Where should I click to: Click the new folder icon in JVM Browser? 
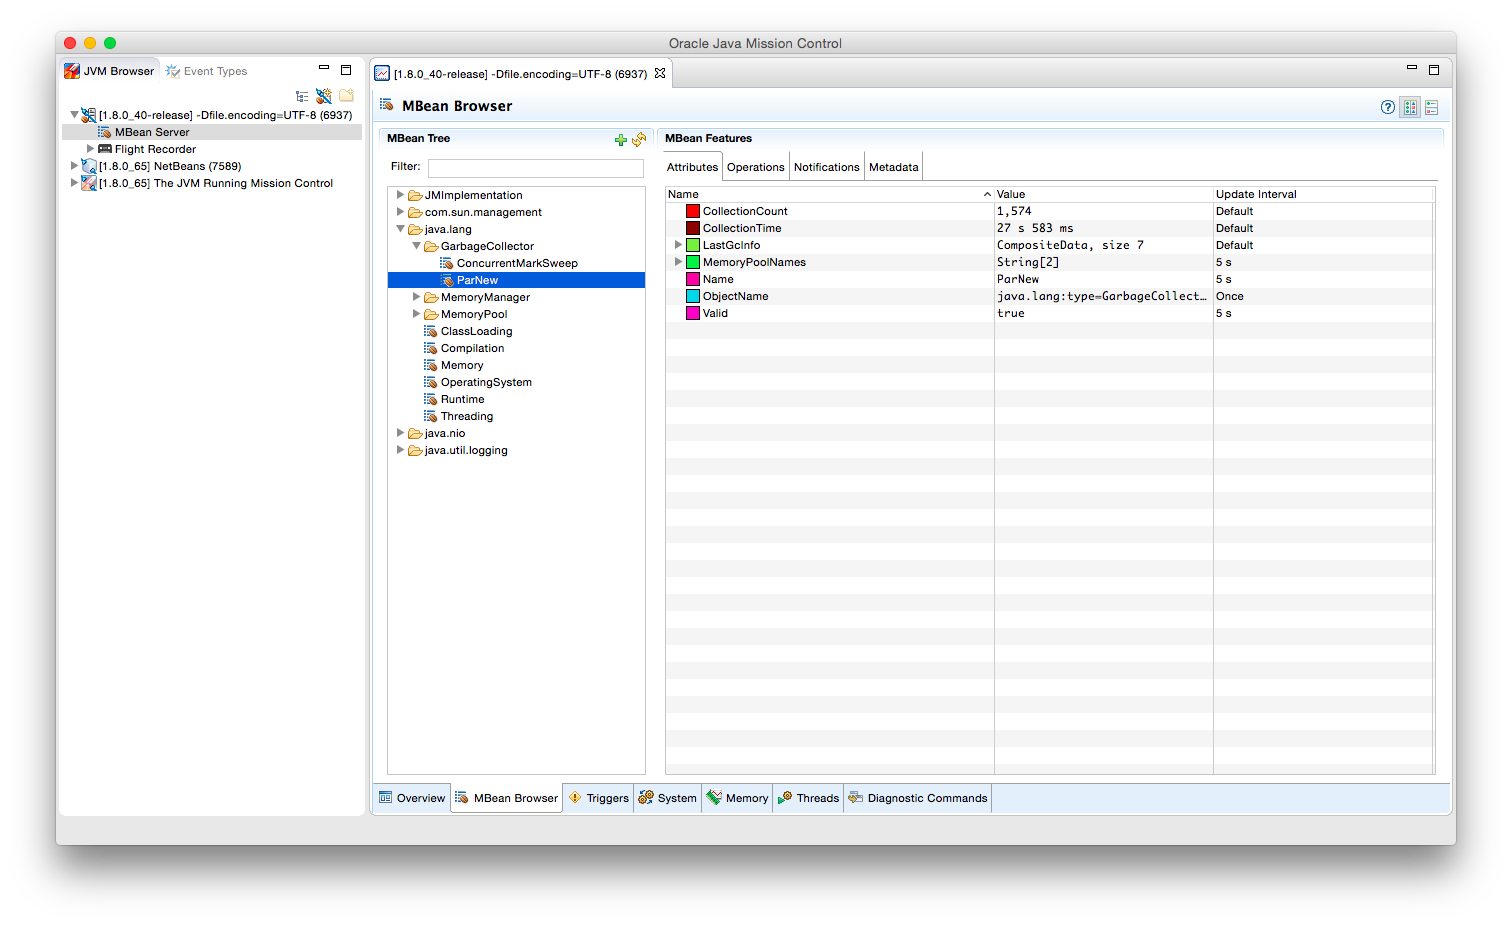coord(346,96)
